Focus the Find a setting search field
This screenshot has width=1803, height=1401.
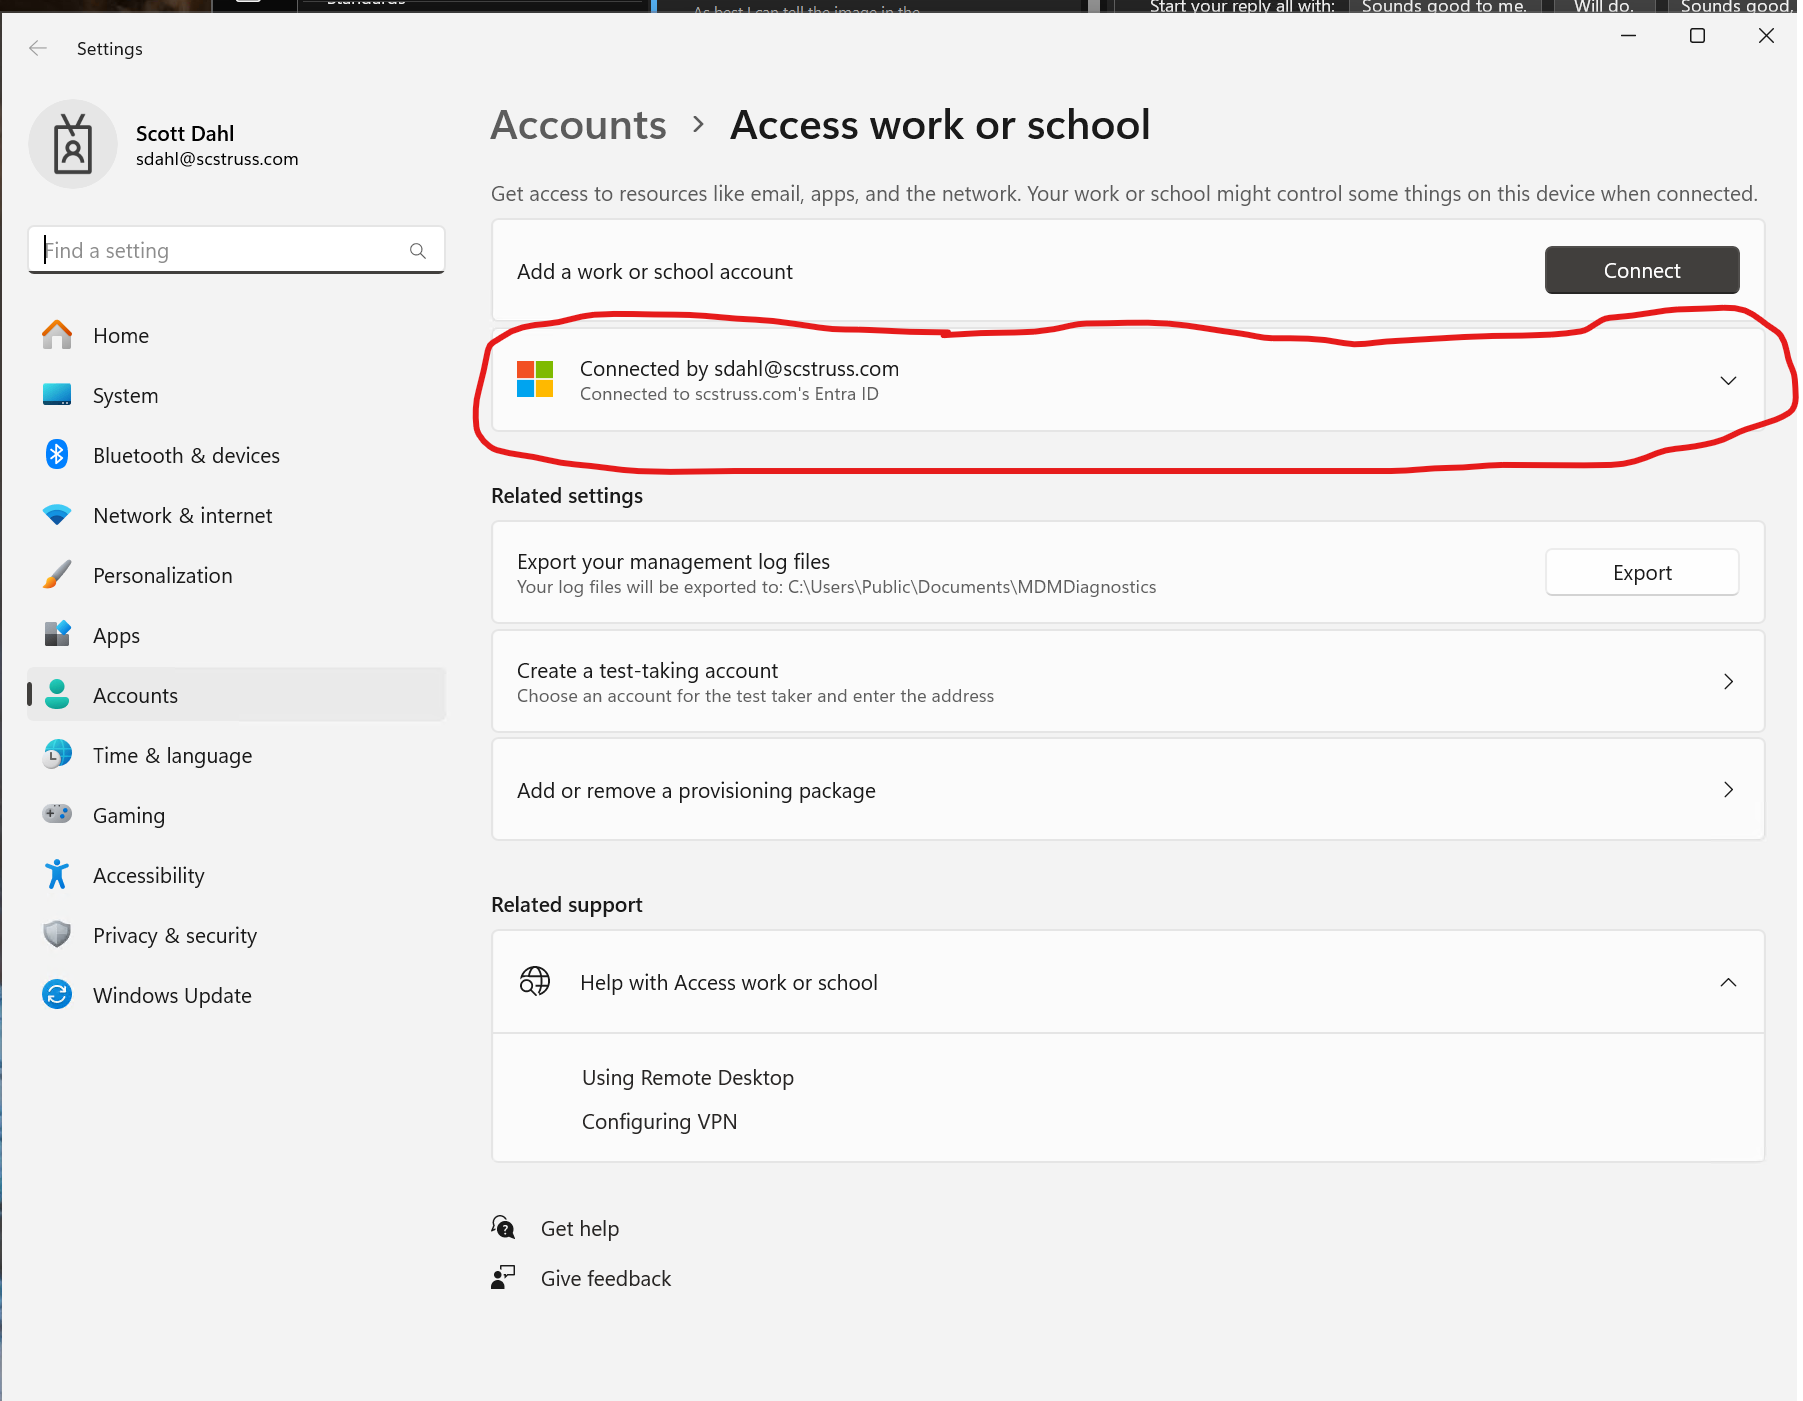tap(236, 250)
